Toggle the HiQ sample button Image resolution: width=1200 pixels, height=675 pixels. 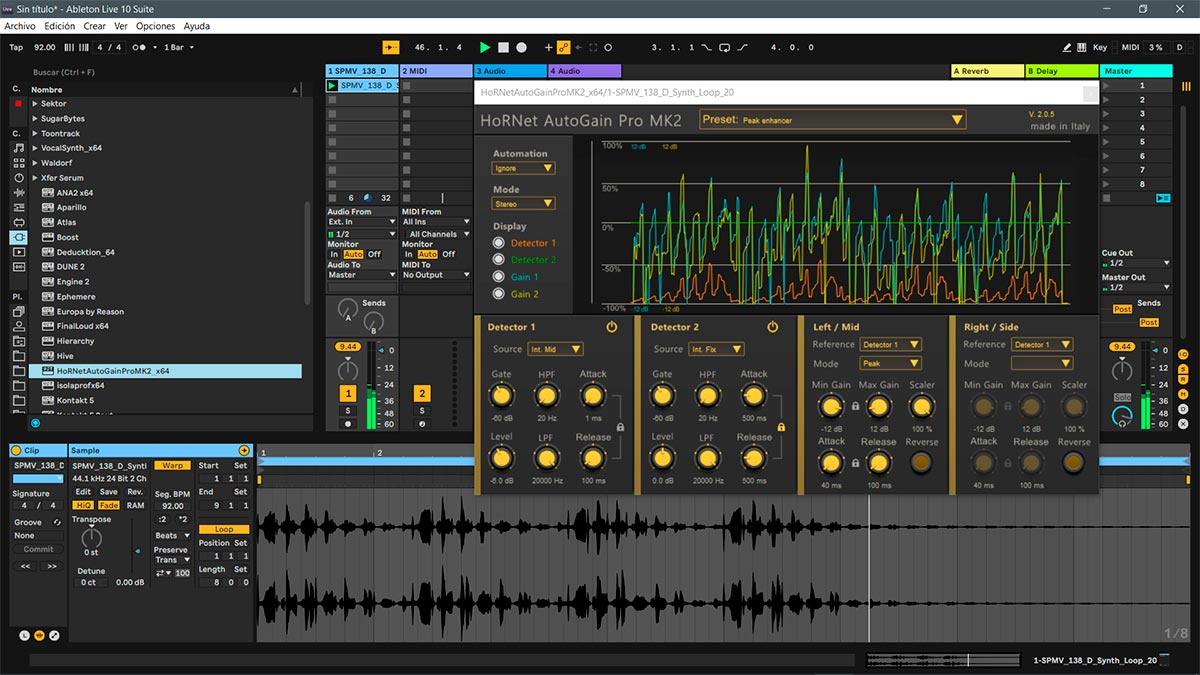(x=83, y=505)
